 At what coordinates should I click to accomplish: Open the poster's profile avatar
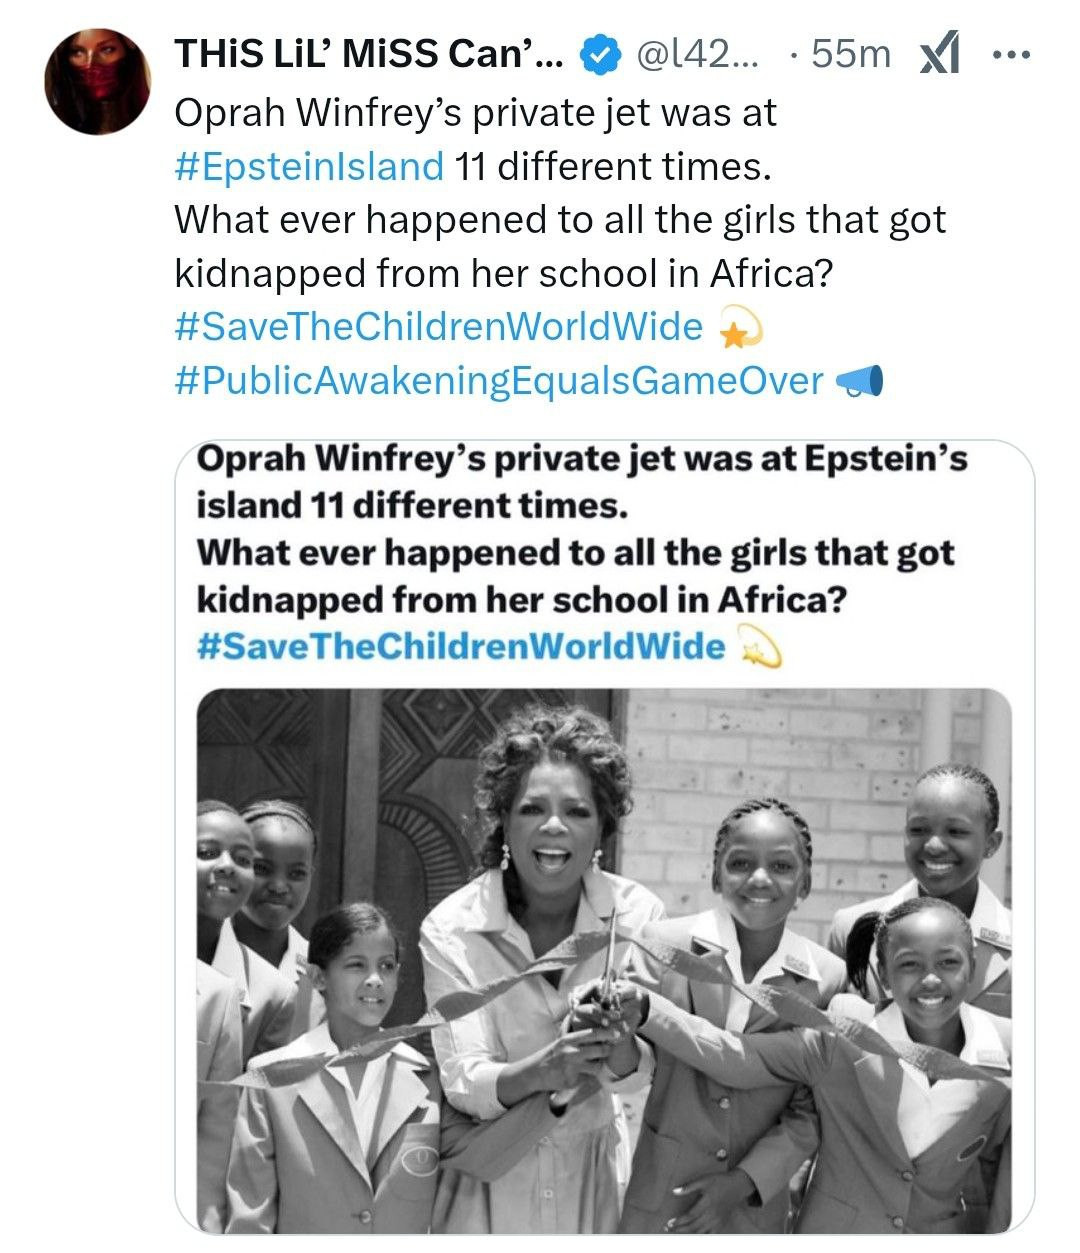coord(98,81)
